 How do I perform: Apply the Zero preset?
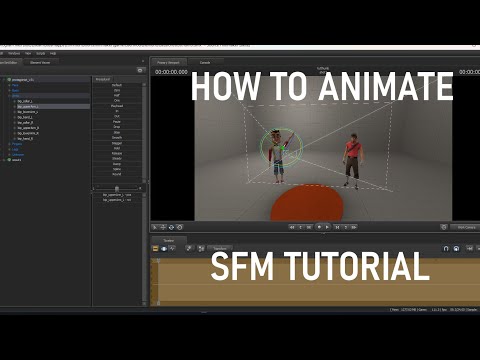pos(117,90)
